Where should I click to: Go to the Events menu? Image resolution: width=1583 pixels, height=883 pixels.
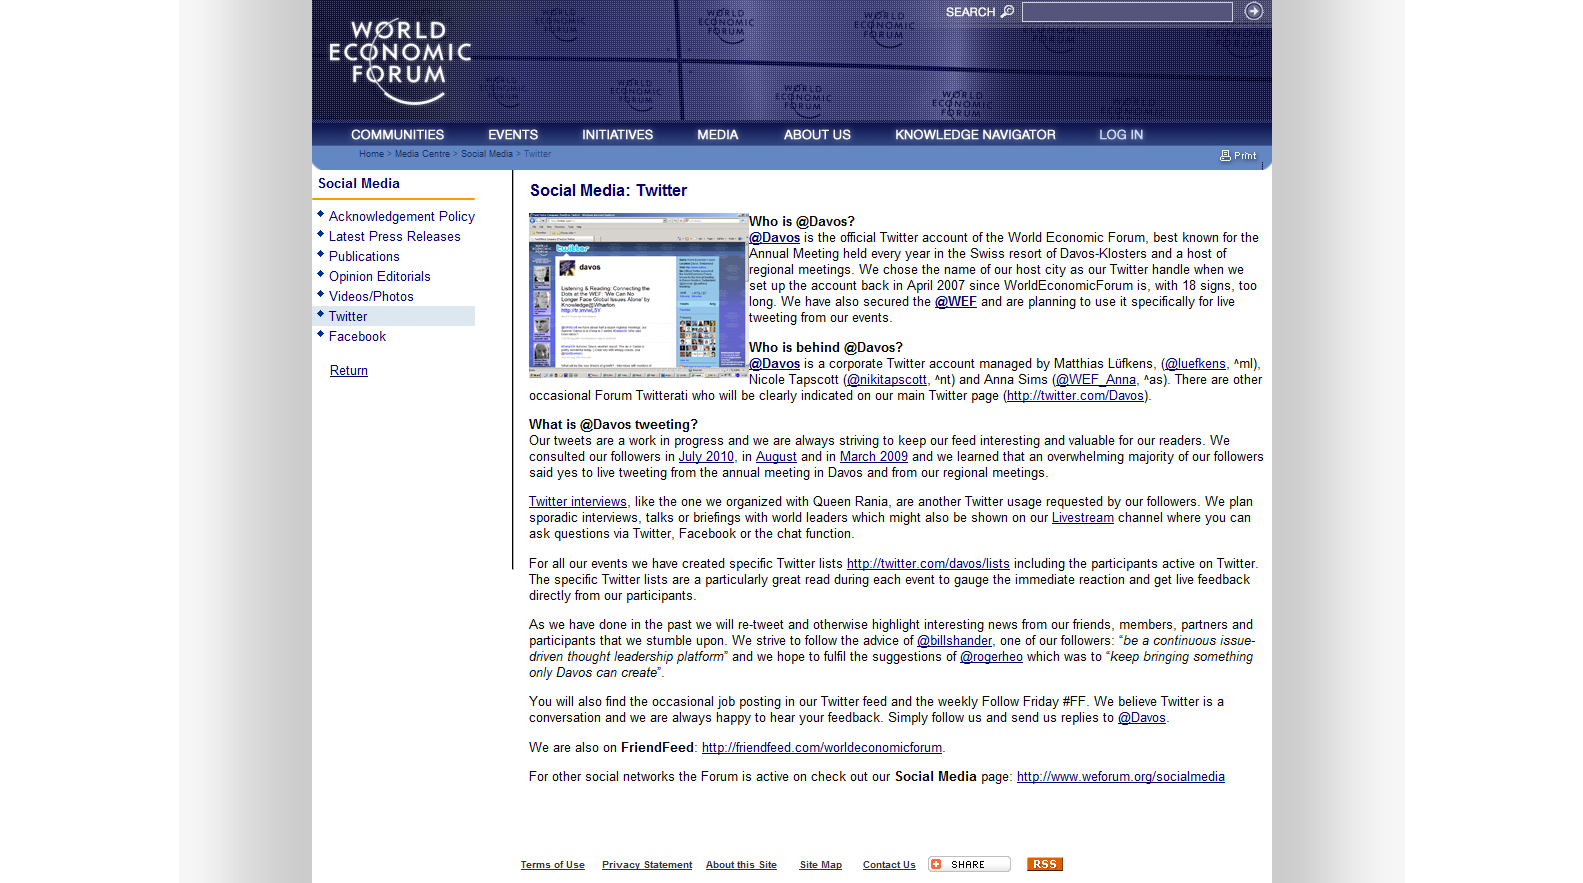coord(513,135)
